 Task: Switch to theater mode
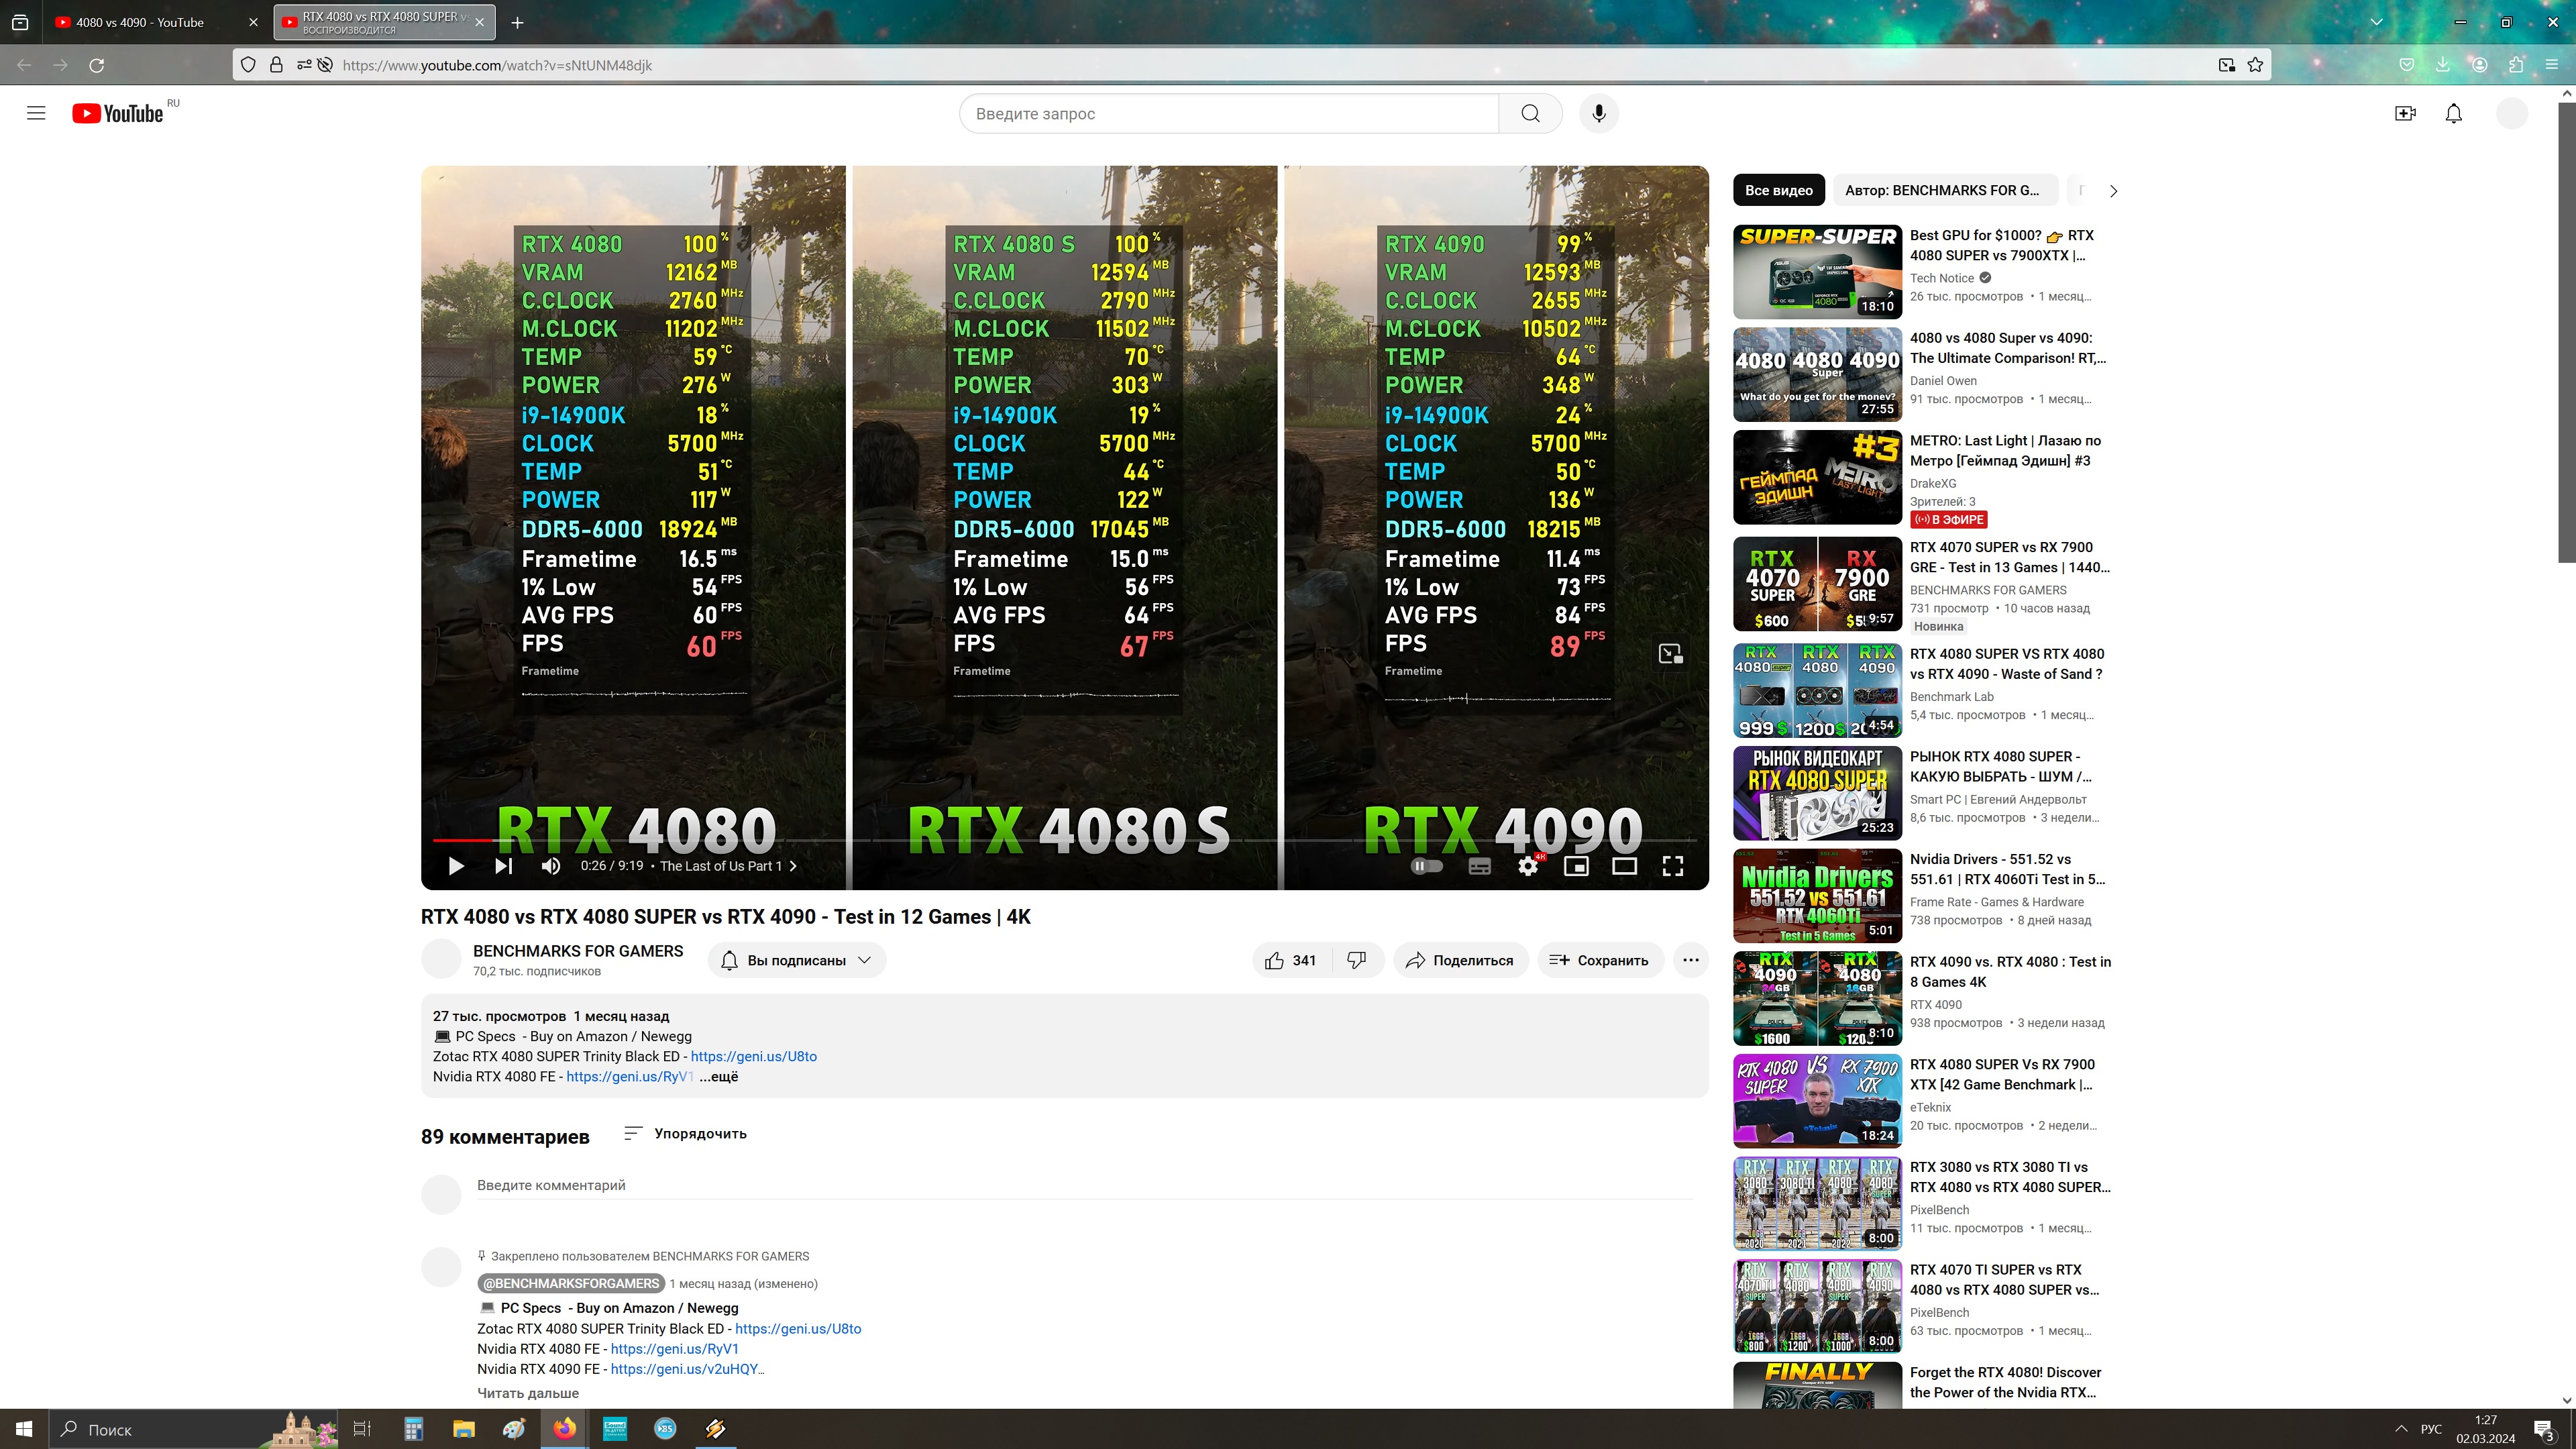click(x=1624, y=866)
